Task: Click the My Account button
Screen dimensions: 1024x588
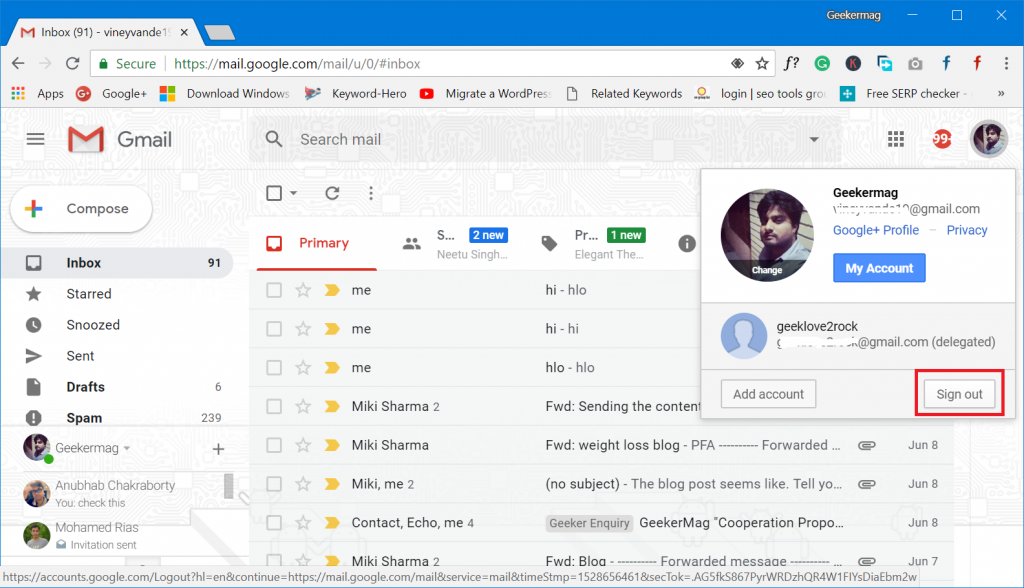Action: [x=879, y=268]
